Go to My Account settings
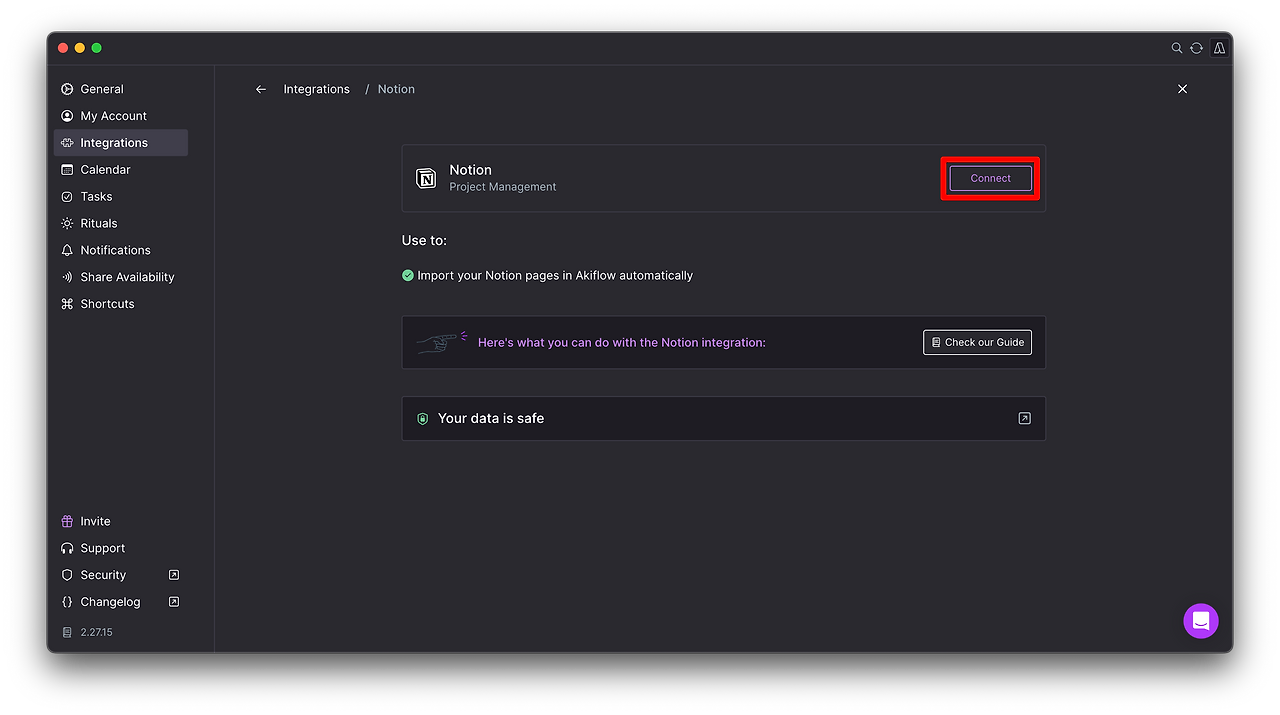This screenshot has height=715, width=1280. click(x=121, y=116)
